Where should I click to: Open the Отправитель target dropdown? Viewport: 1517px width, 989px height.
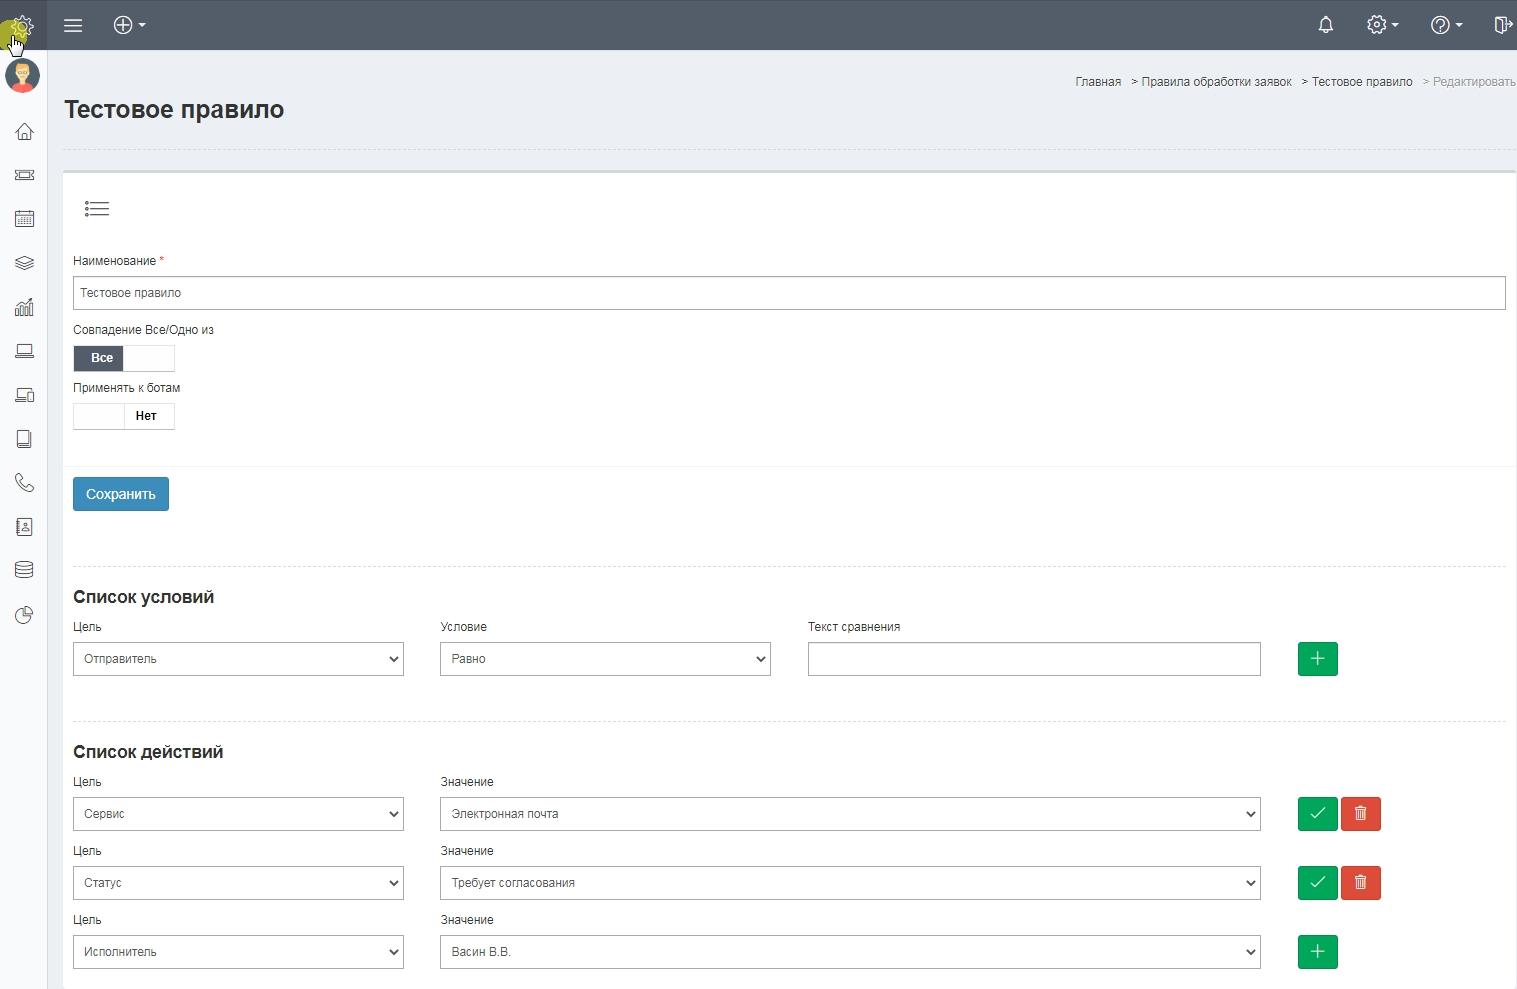tap(238, 659)
